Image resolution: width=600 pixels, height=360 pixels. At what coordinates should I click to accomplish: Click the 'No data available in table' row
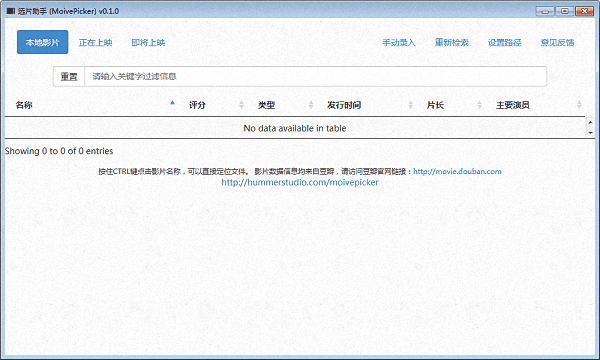click(295, 128)
